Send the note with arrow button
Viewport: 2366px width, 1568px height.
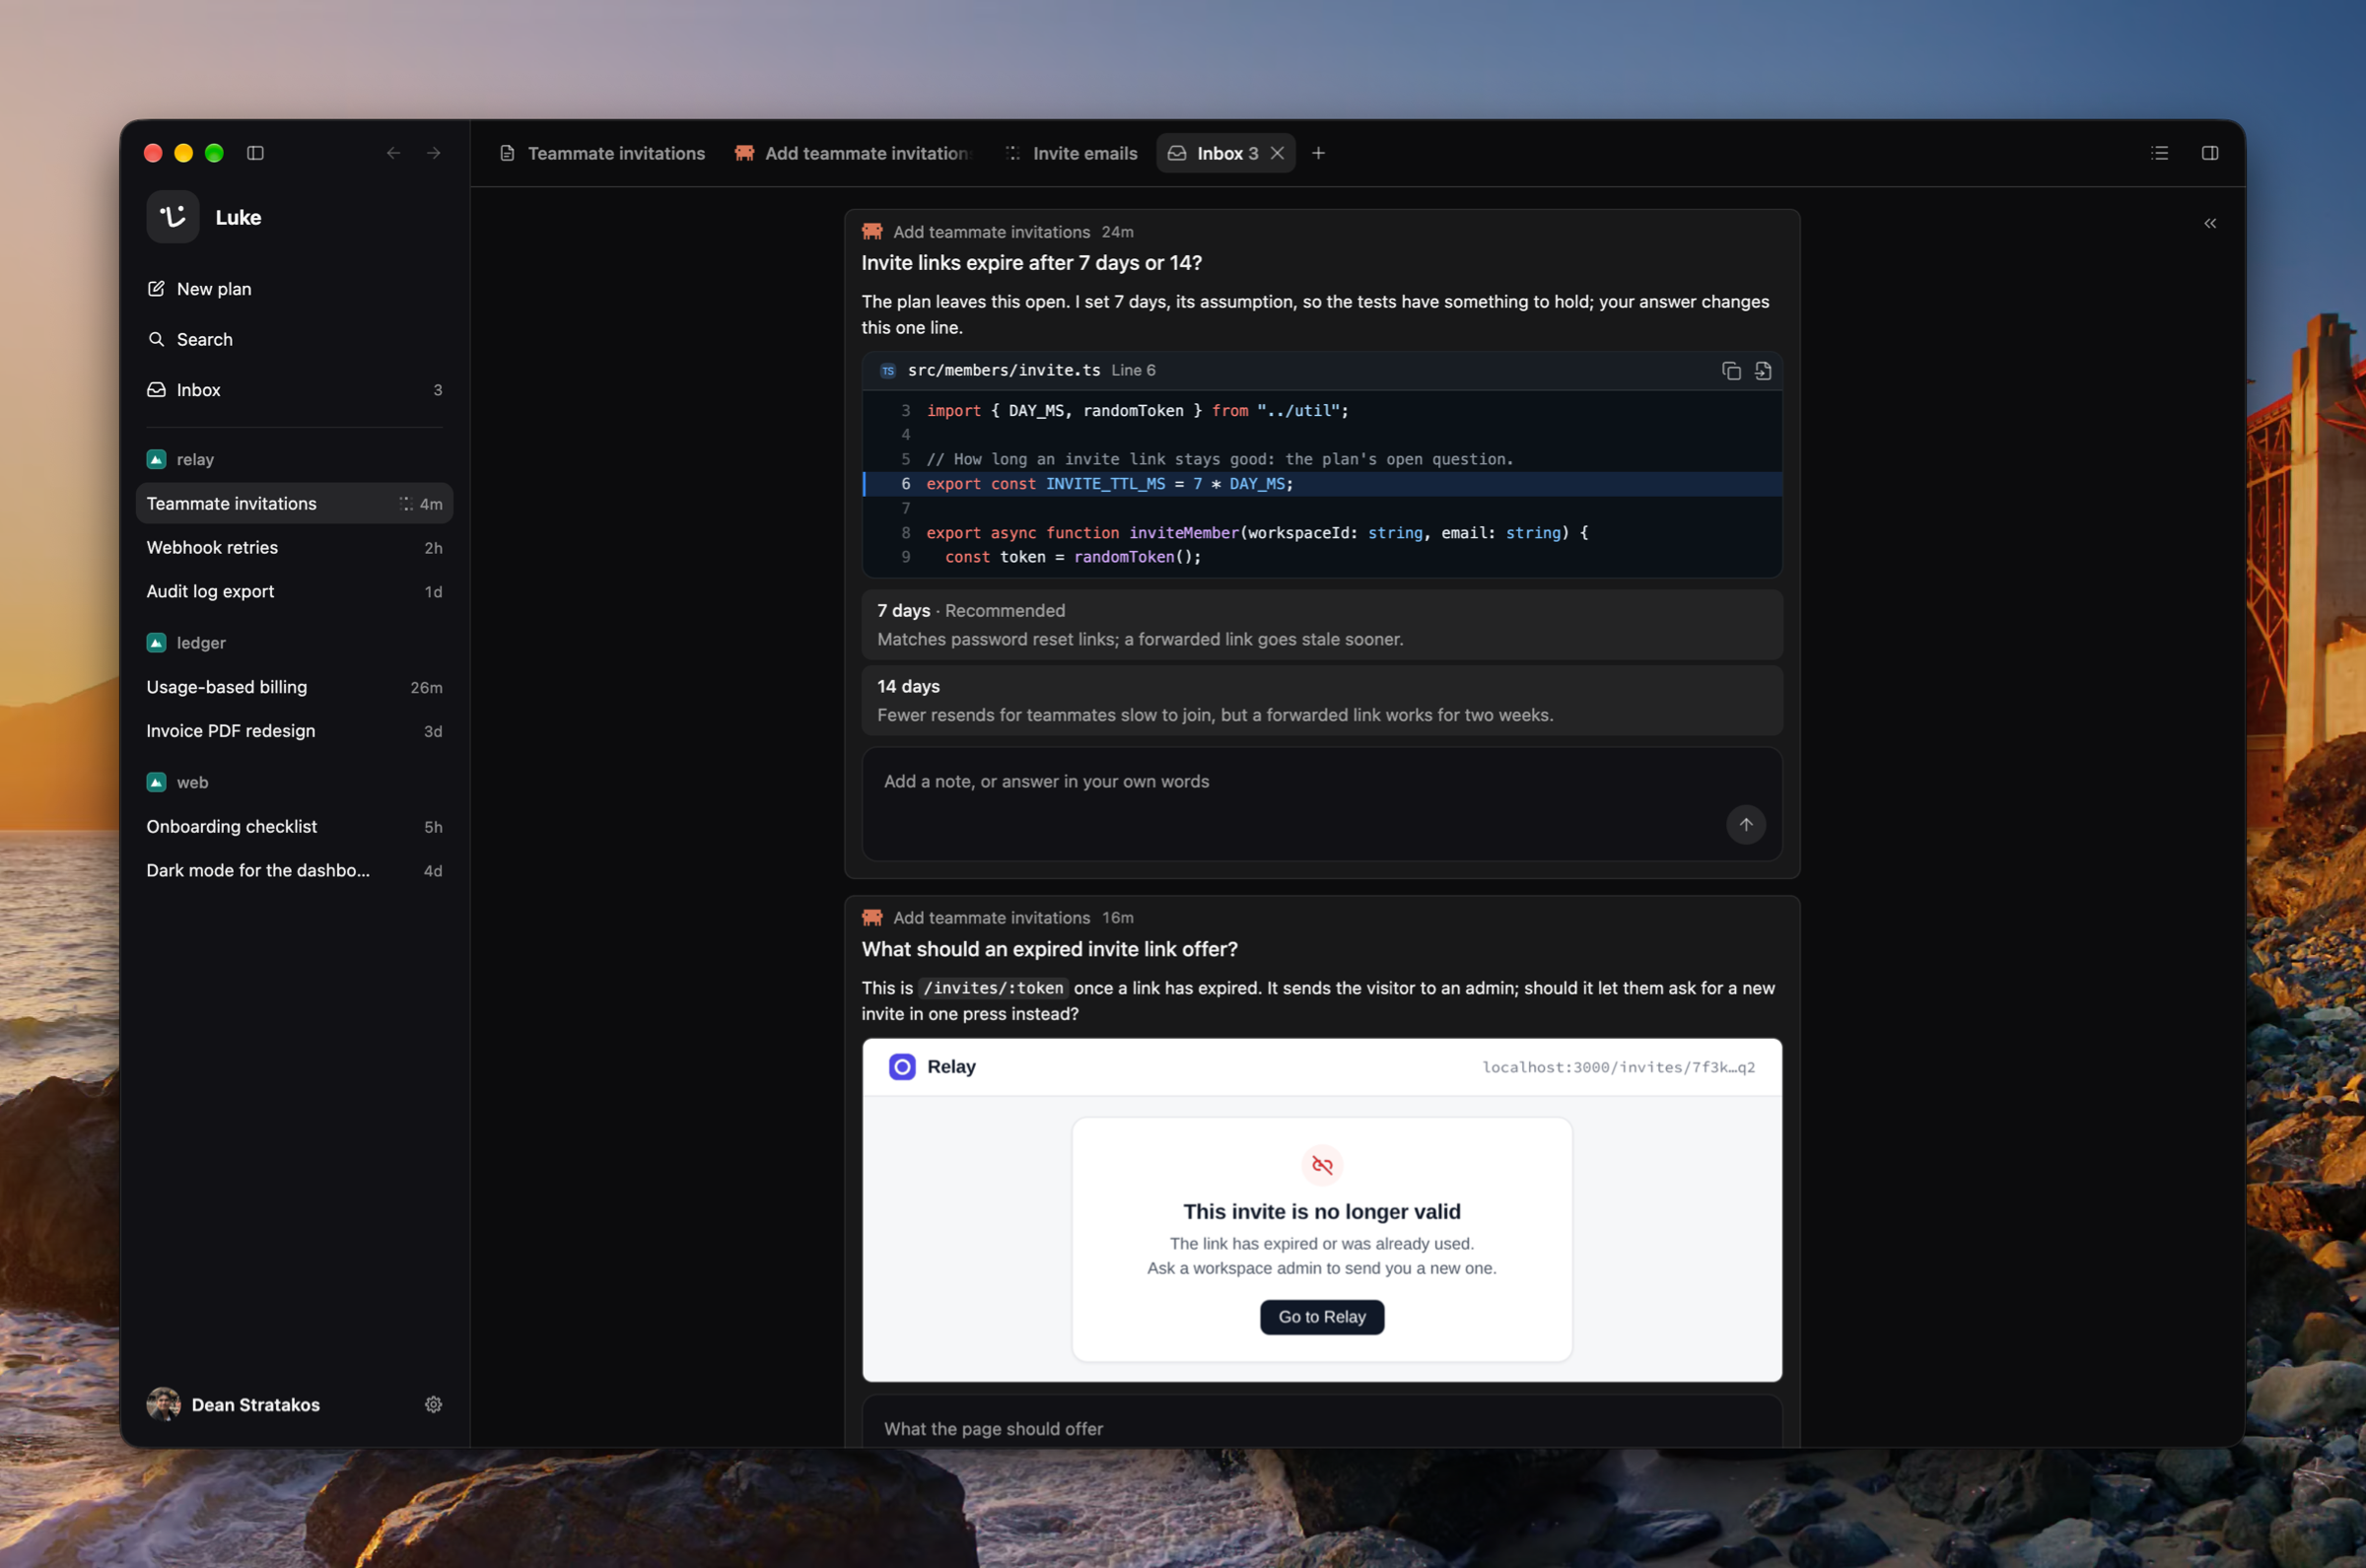tap(1745, 825)
